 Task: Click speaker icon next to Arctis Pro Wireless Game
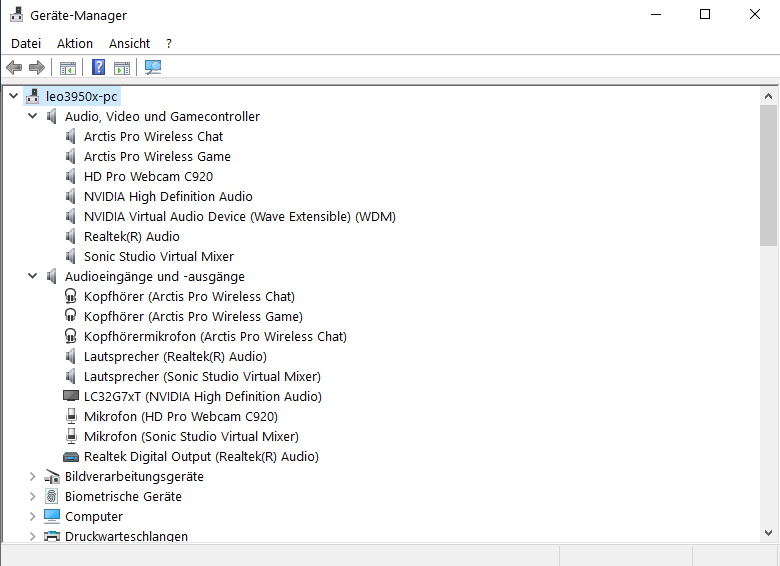71,156
